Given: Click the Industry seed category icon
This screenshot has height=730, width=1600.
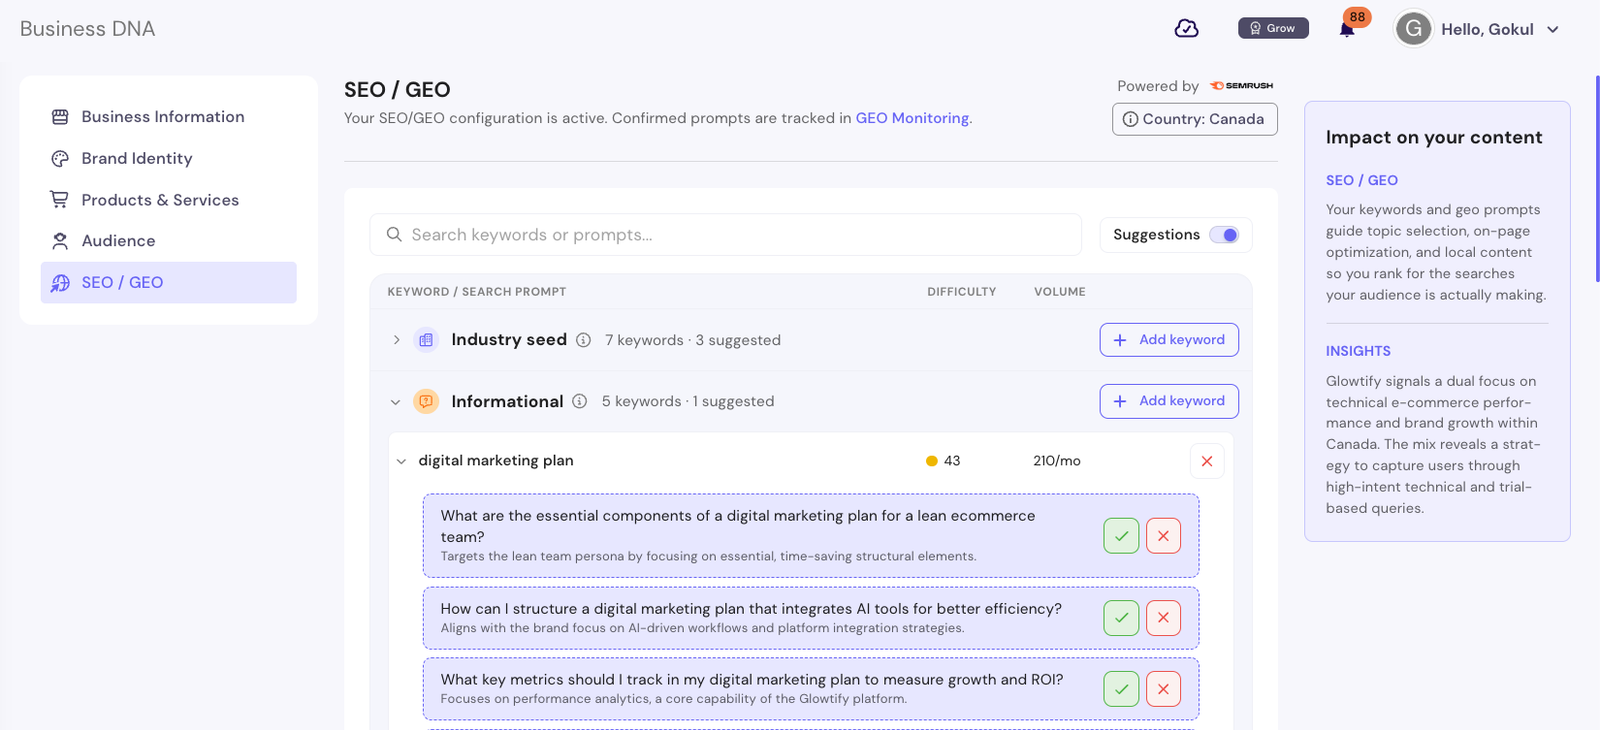Looking at the screenshot, I should 426,340.
